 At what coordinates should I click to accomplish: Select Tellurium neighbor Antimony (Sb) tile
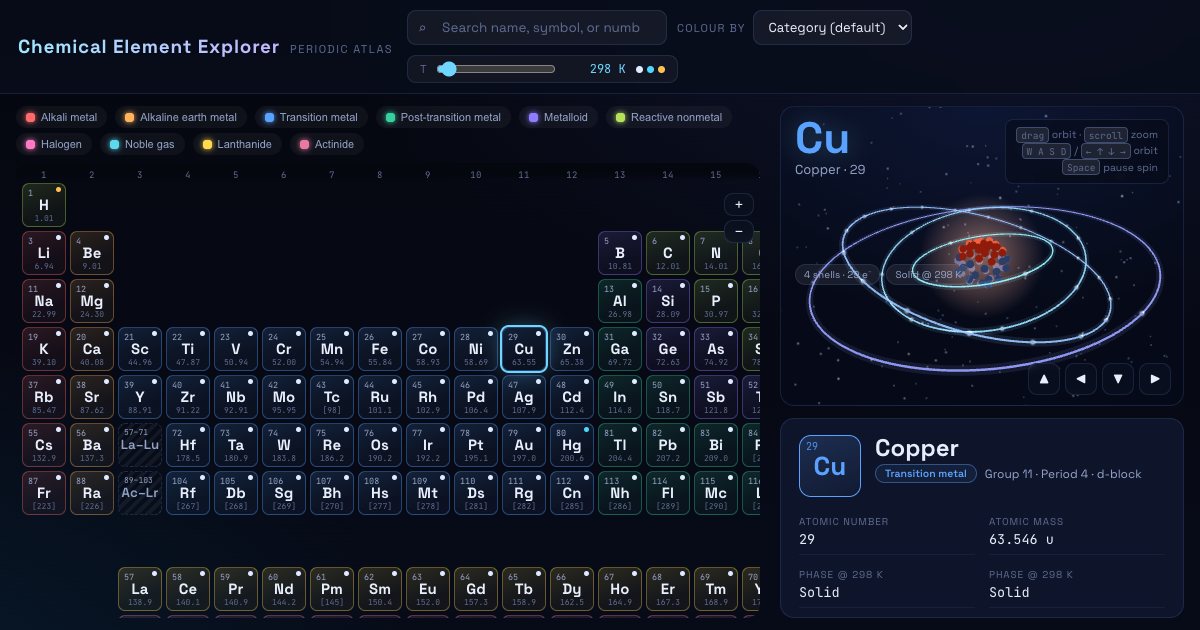(716, 397)
